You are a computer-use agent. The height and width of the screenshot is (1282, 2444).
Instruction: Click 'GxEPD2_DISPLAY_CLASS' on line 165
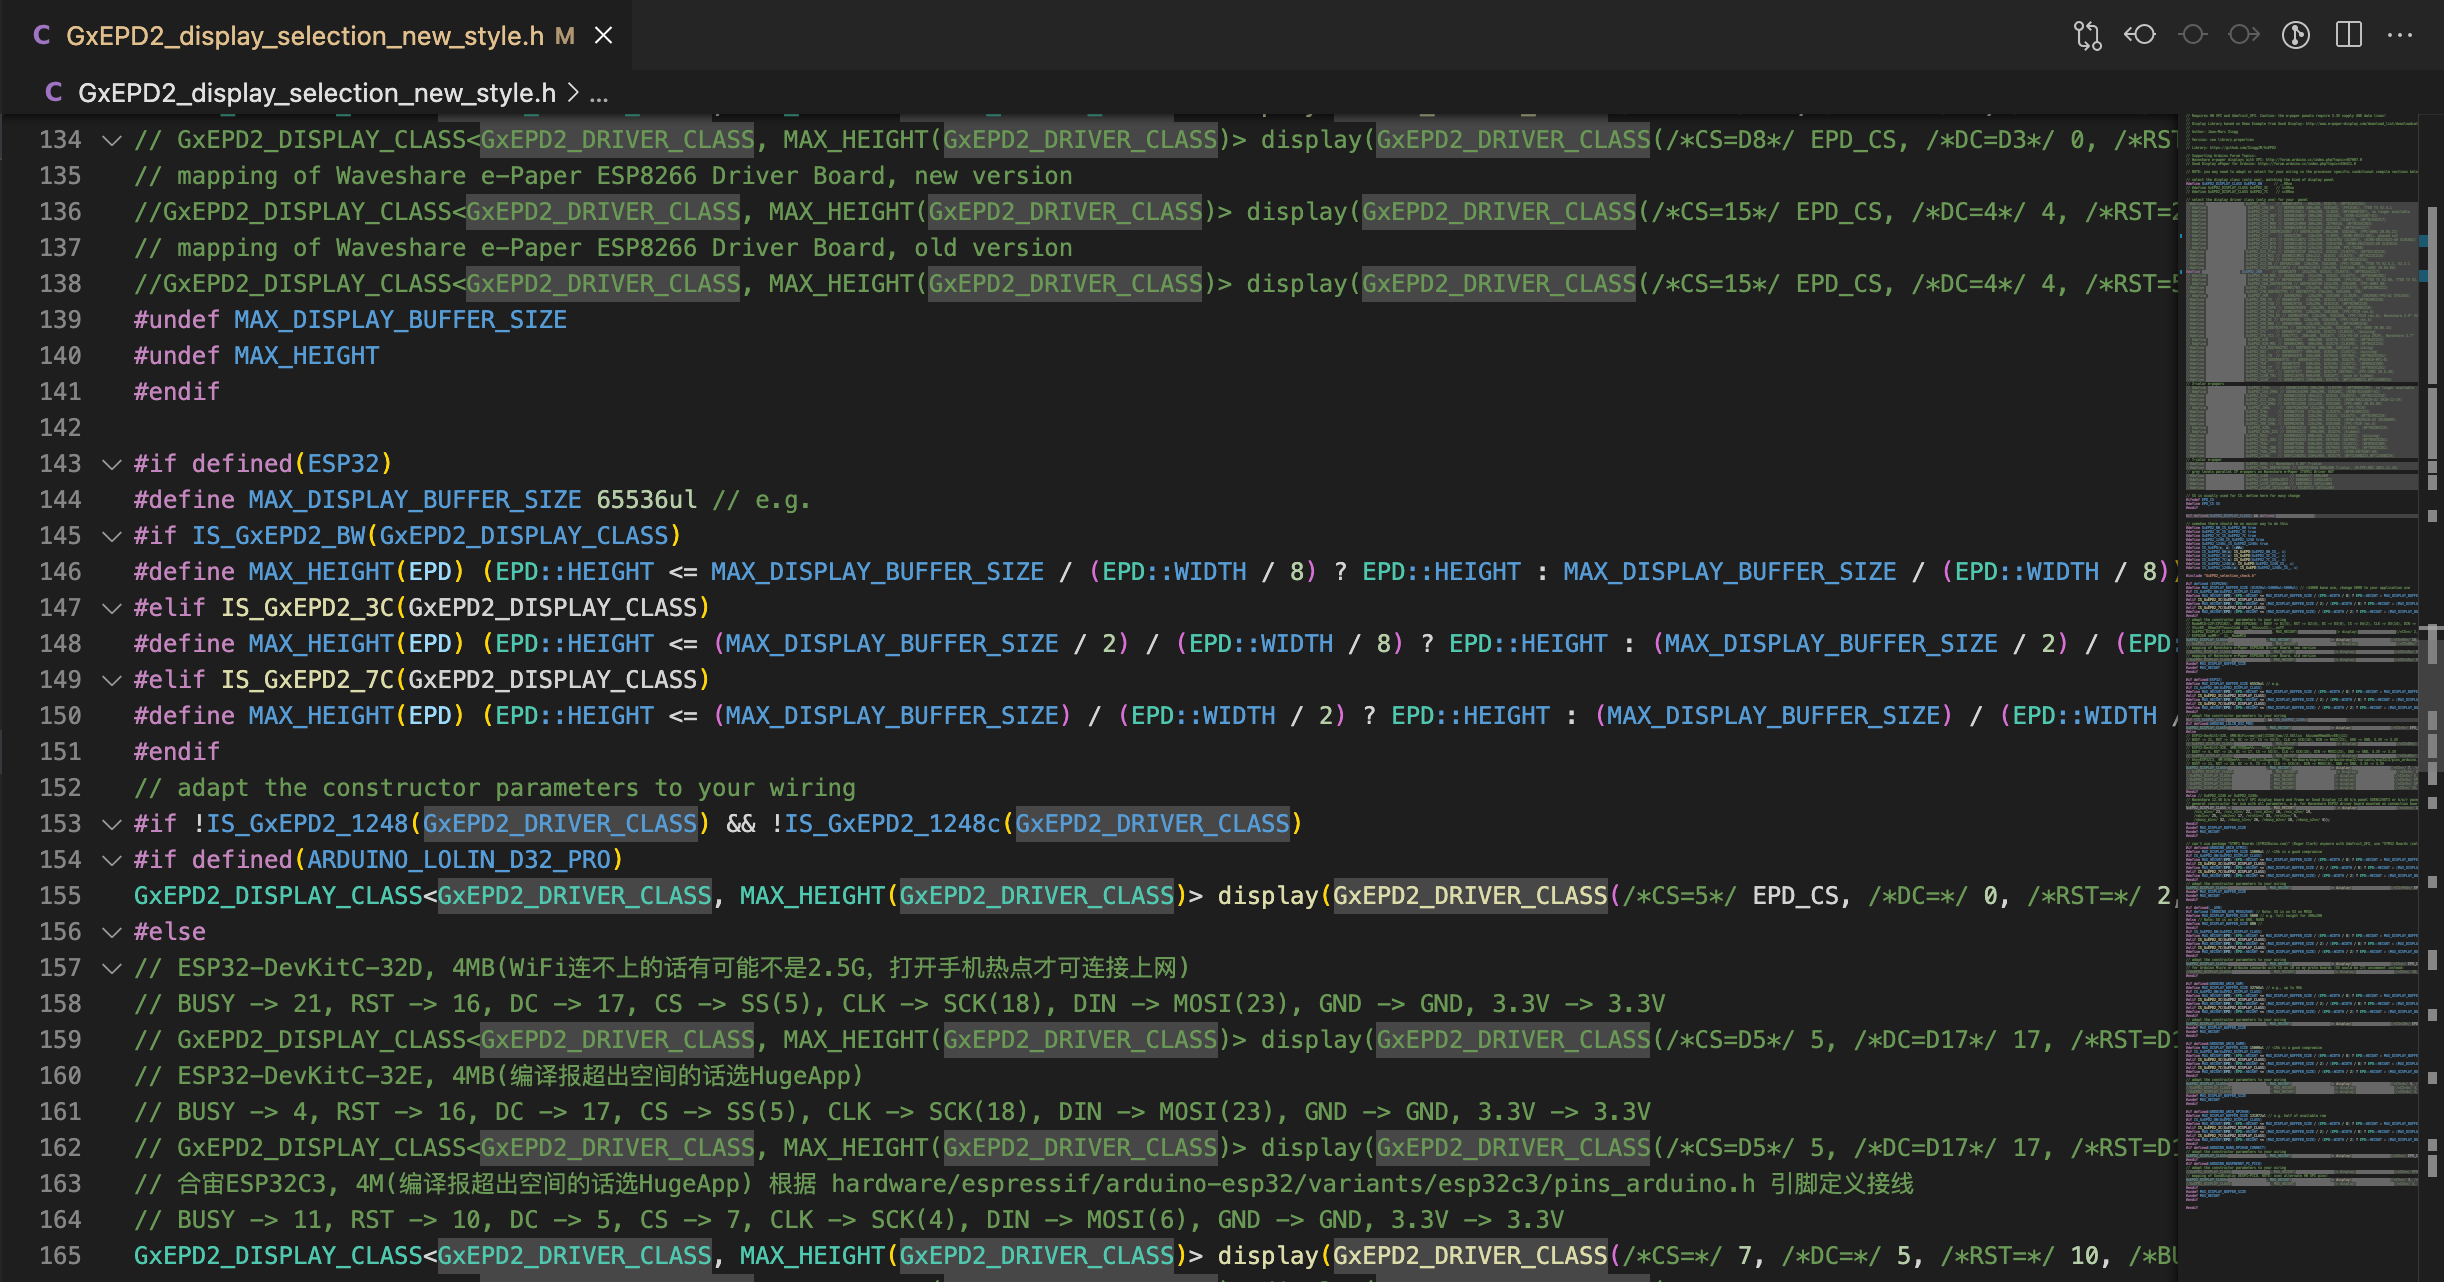pyautogui.click(x=278, y=1256)
